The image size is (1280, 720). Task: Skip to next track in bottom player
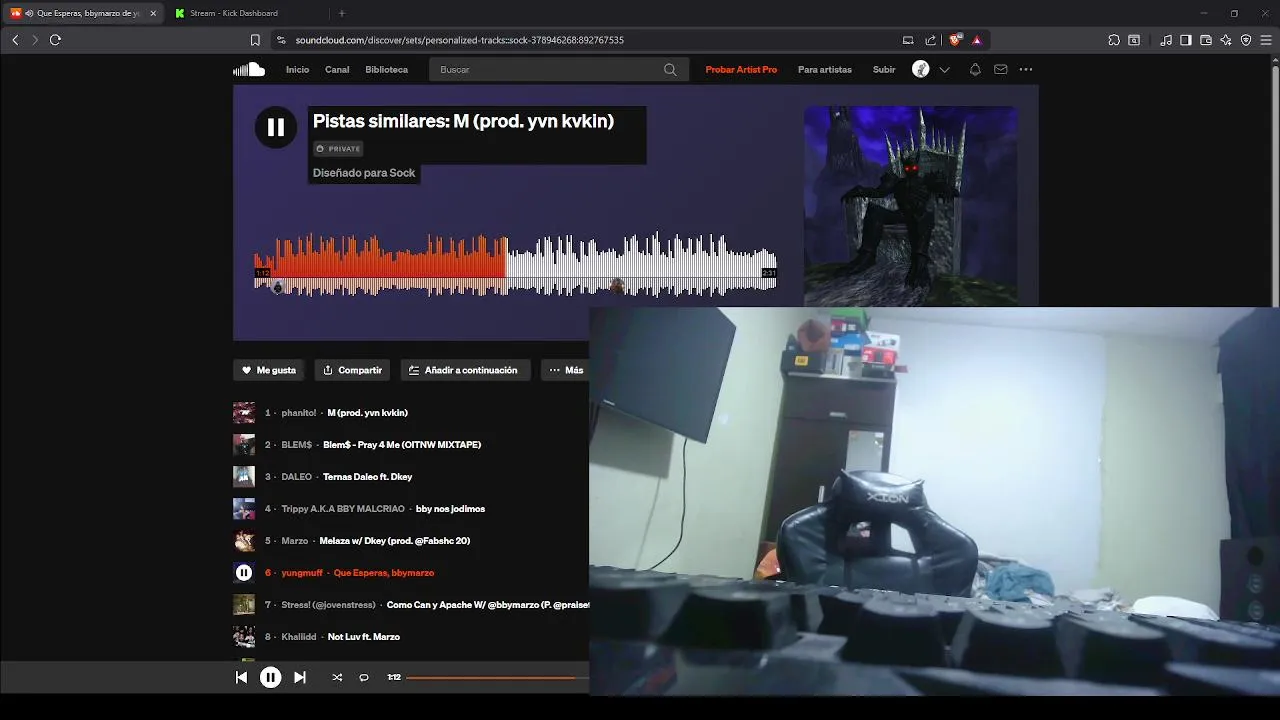point(299,677)
